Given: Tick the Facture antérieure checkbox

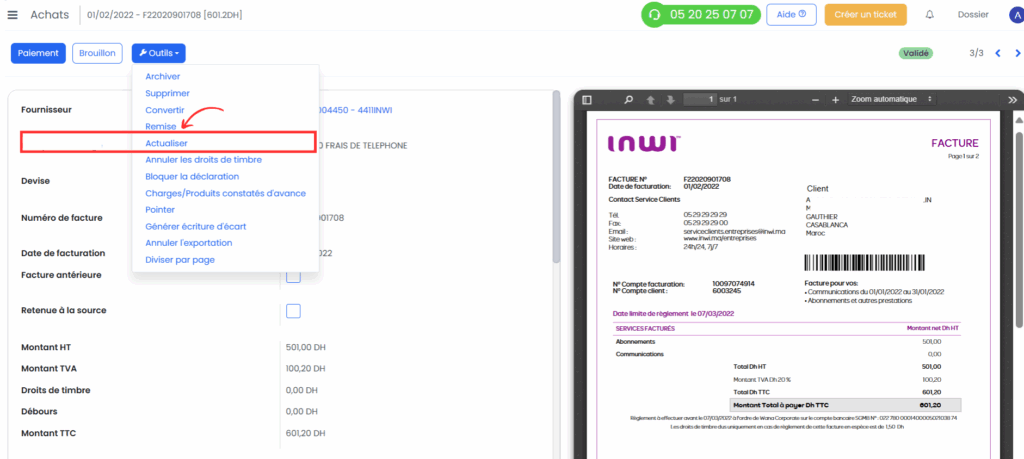Looking at the screenshot, I should click(x=293, y=276).
